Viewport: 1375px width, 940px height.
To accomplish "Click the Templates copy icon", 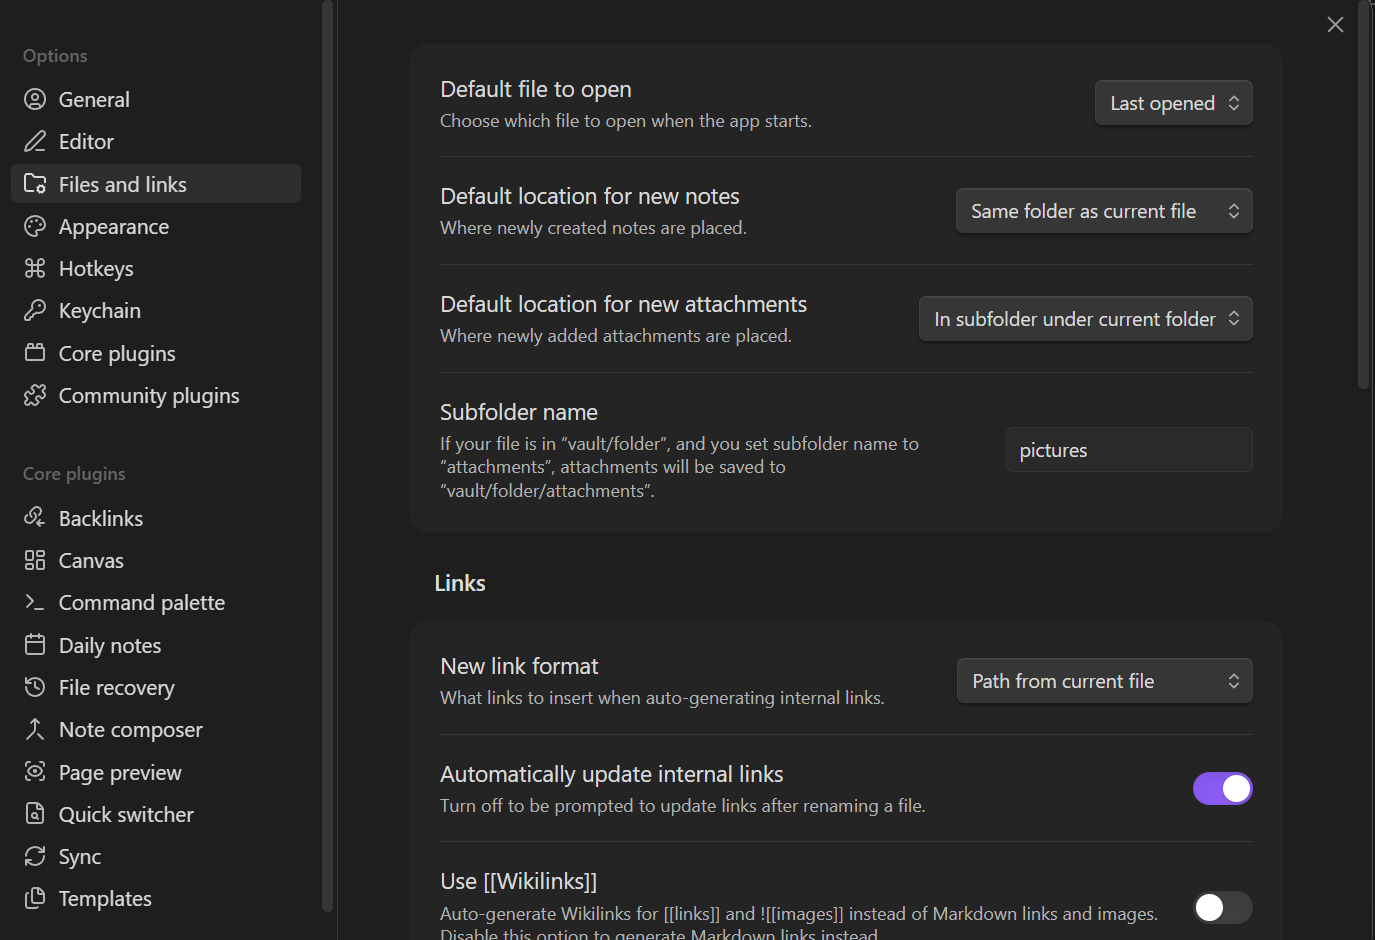I will (35, 898).
